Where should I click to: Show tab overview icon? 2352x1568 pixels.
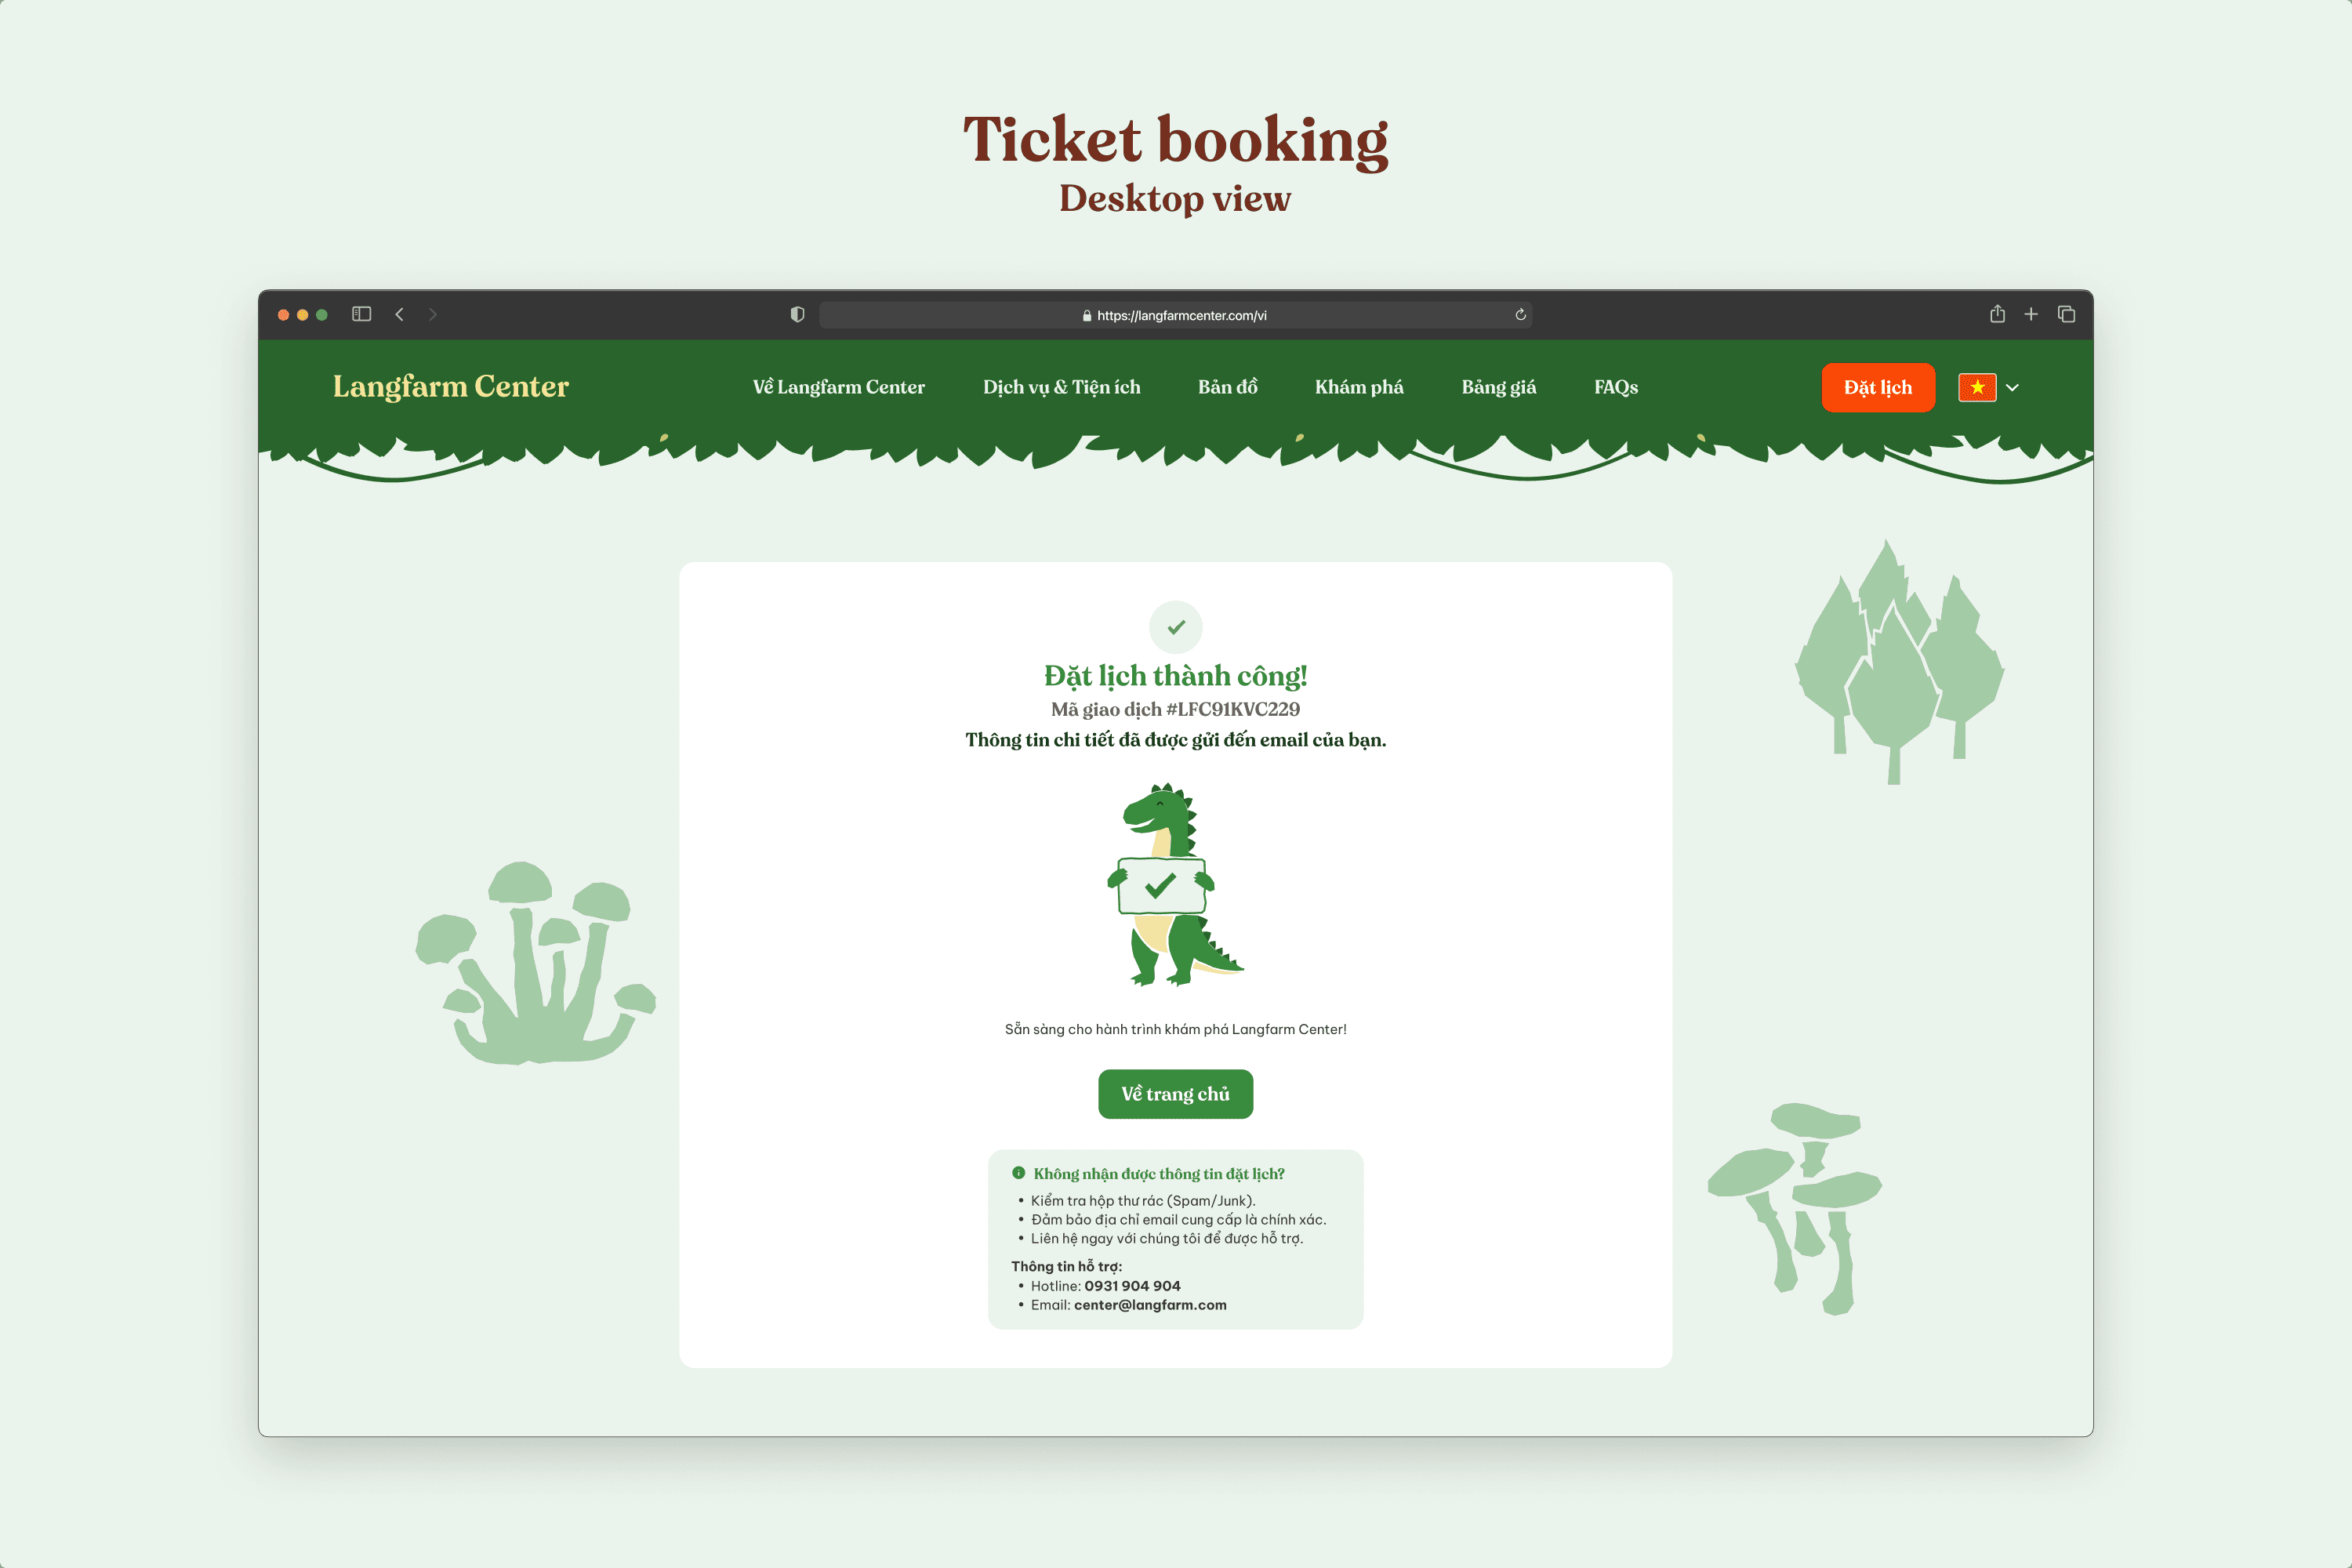(2066, 314)
